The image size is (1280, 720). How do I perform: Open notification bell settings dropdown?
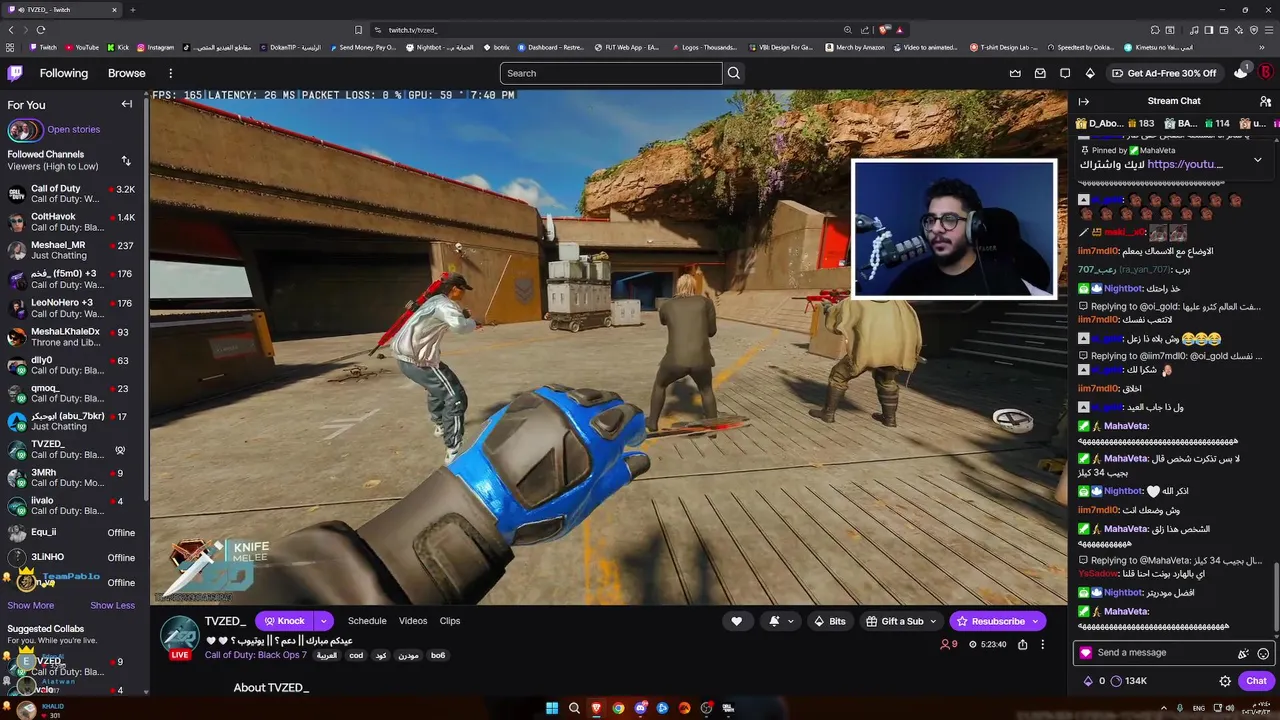(x=781, y=621)
